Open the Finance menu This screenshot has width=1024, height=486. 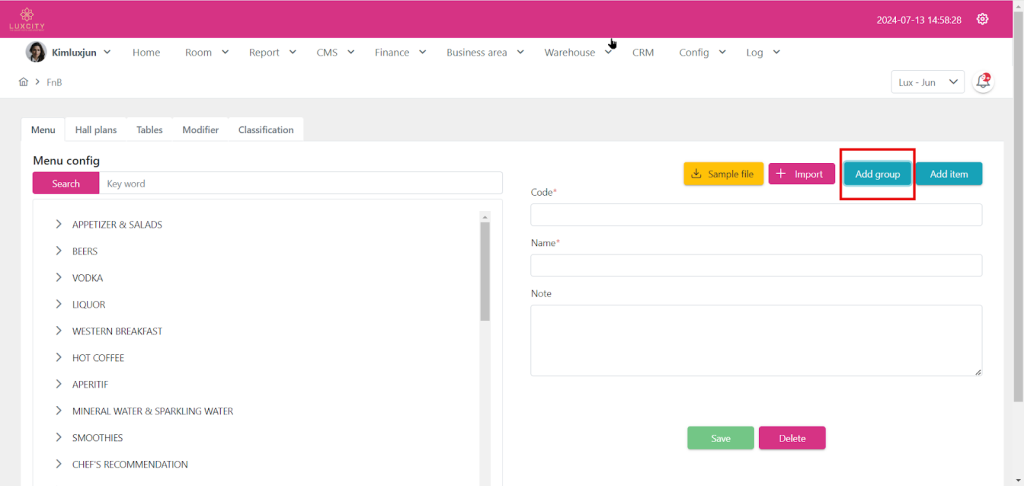[400, 52]
